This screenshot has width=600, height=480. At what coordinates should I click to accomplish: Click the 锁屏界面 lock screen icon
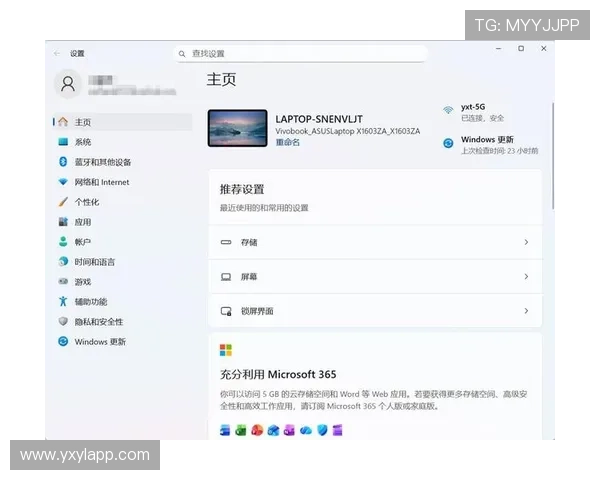226,311
